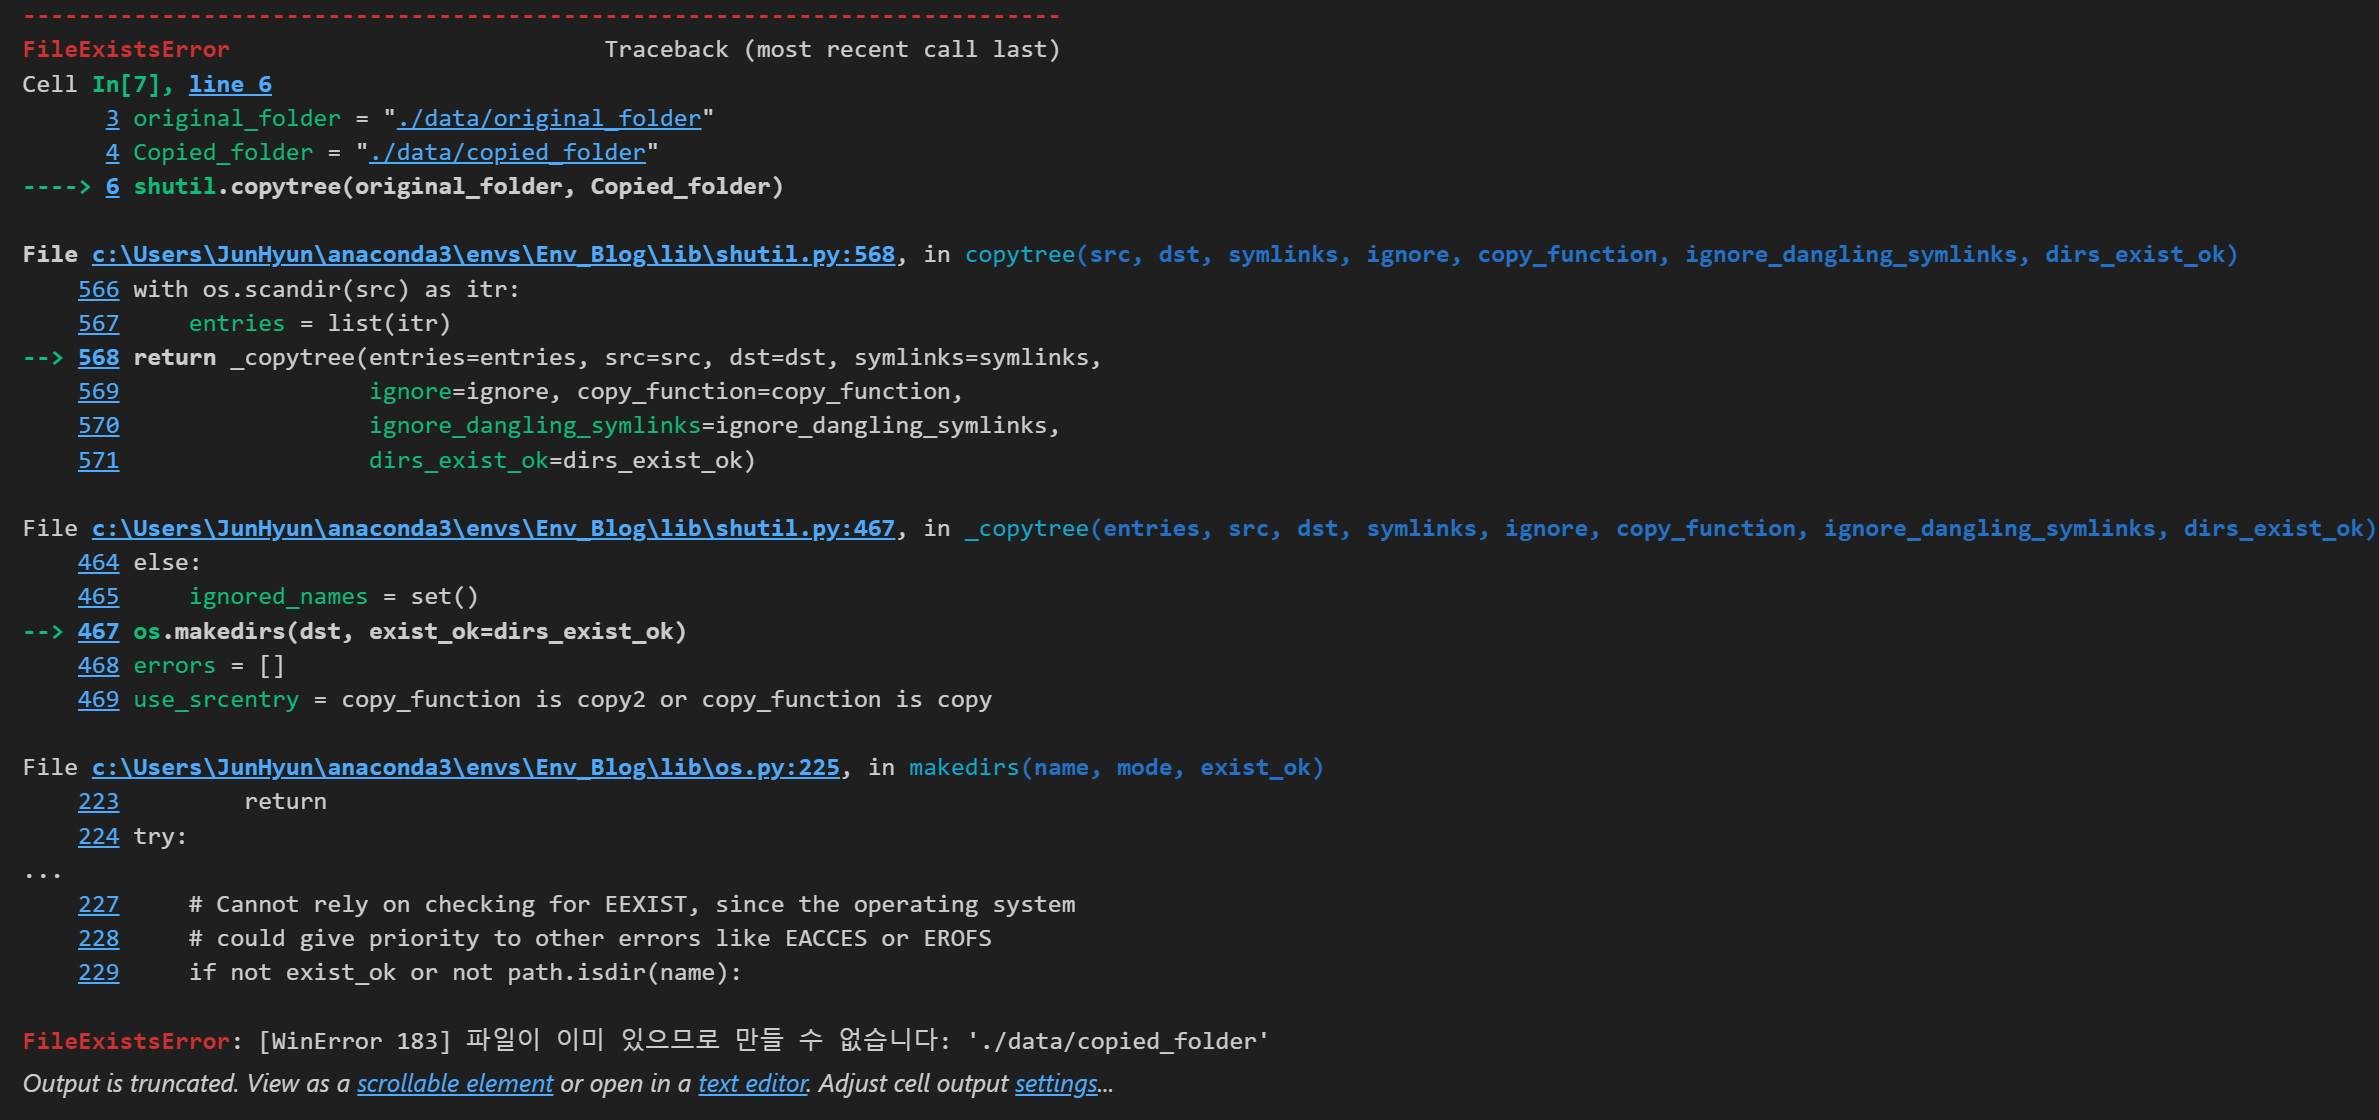Open the ./data/copied_folder path link in line 4

tap(507, 152)
